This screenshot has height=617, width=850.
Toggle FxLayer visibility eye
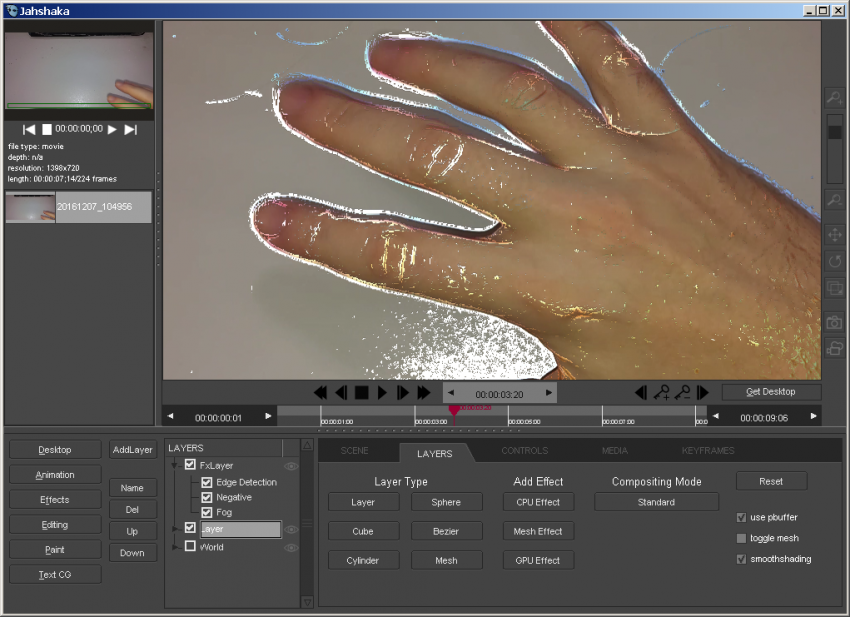pyautogui.click(x=291, y=466)
